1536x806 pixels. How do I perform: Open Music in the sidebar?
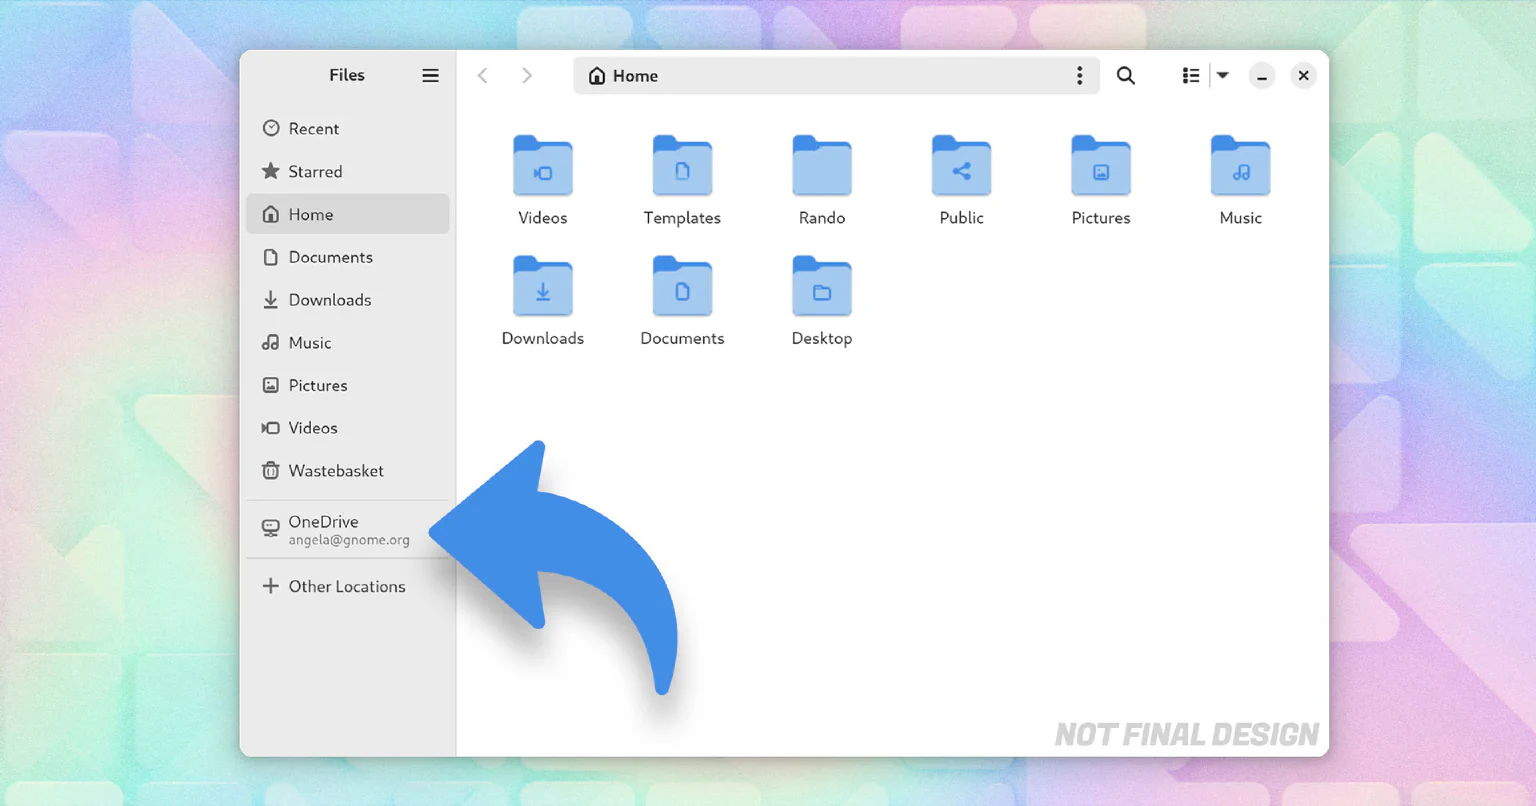(348, 343)
